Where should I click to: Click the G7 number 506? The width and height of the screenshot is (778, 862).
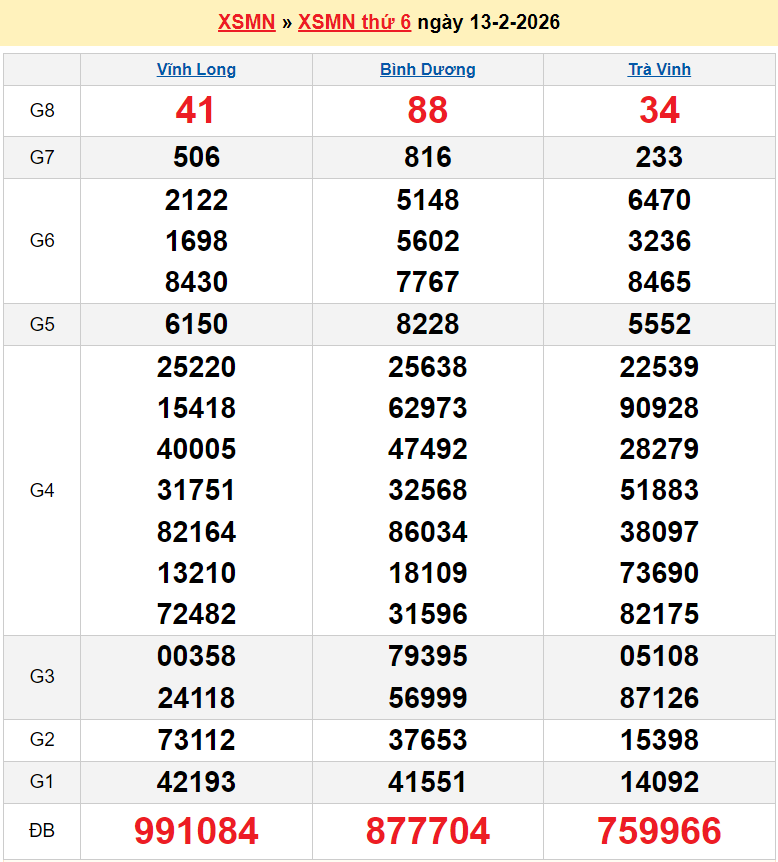(x=196, y=157)
